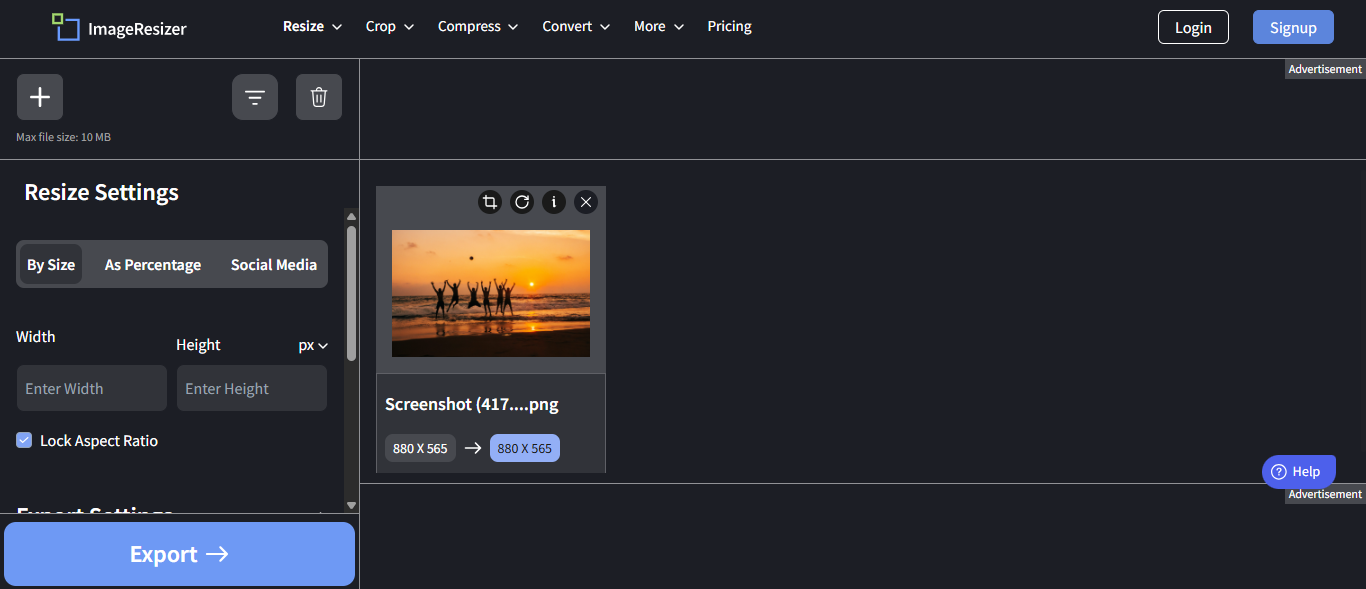Select the crop icon on the image card

tap(489, 201)
